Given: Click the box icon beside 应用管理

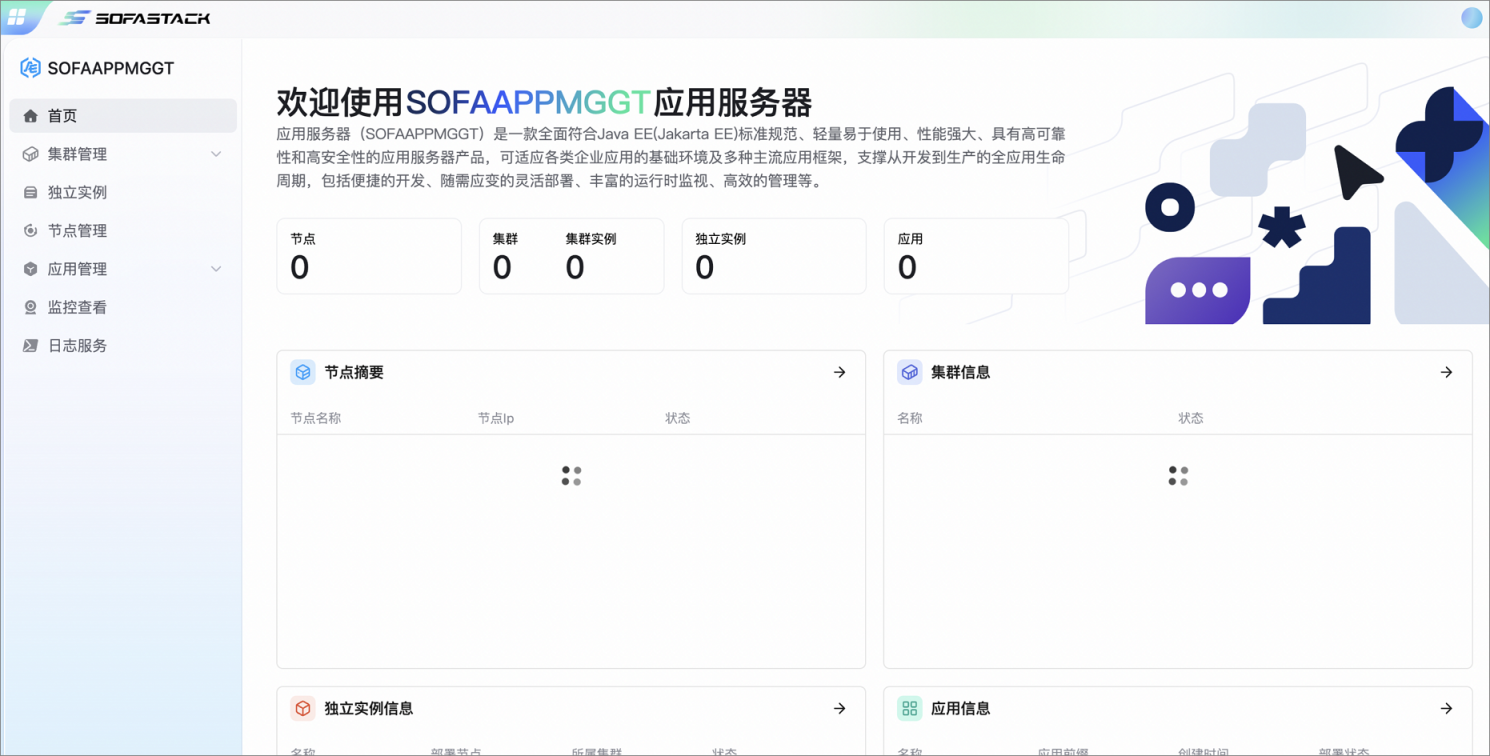Looking at the screenshot, I should click(x=30, y=269).
